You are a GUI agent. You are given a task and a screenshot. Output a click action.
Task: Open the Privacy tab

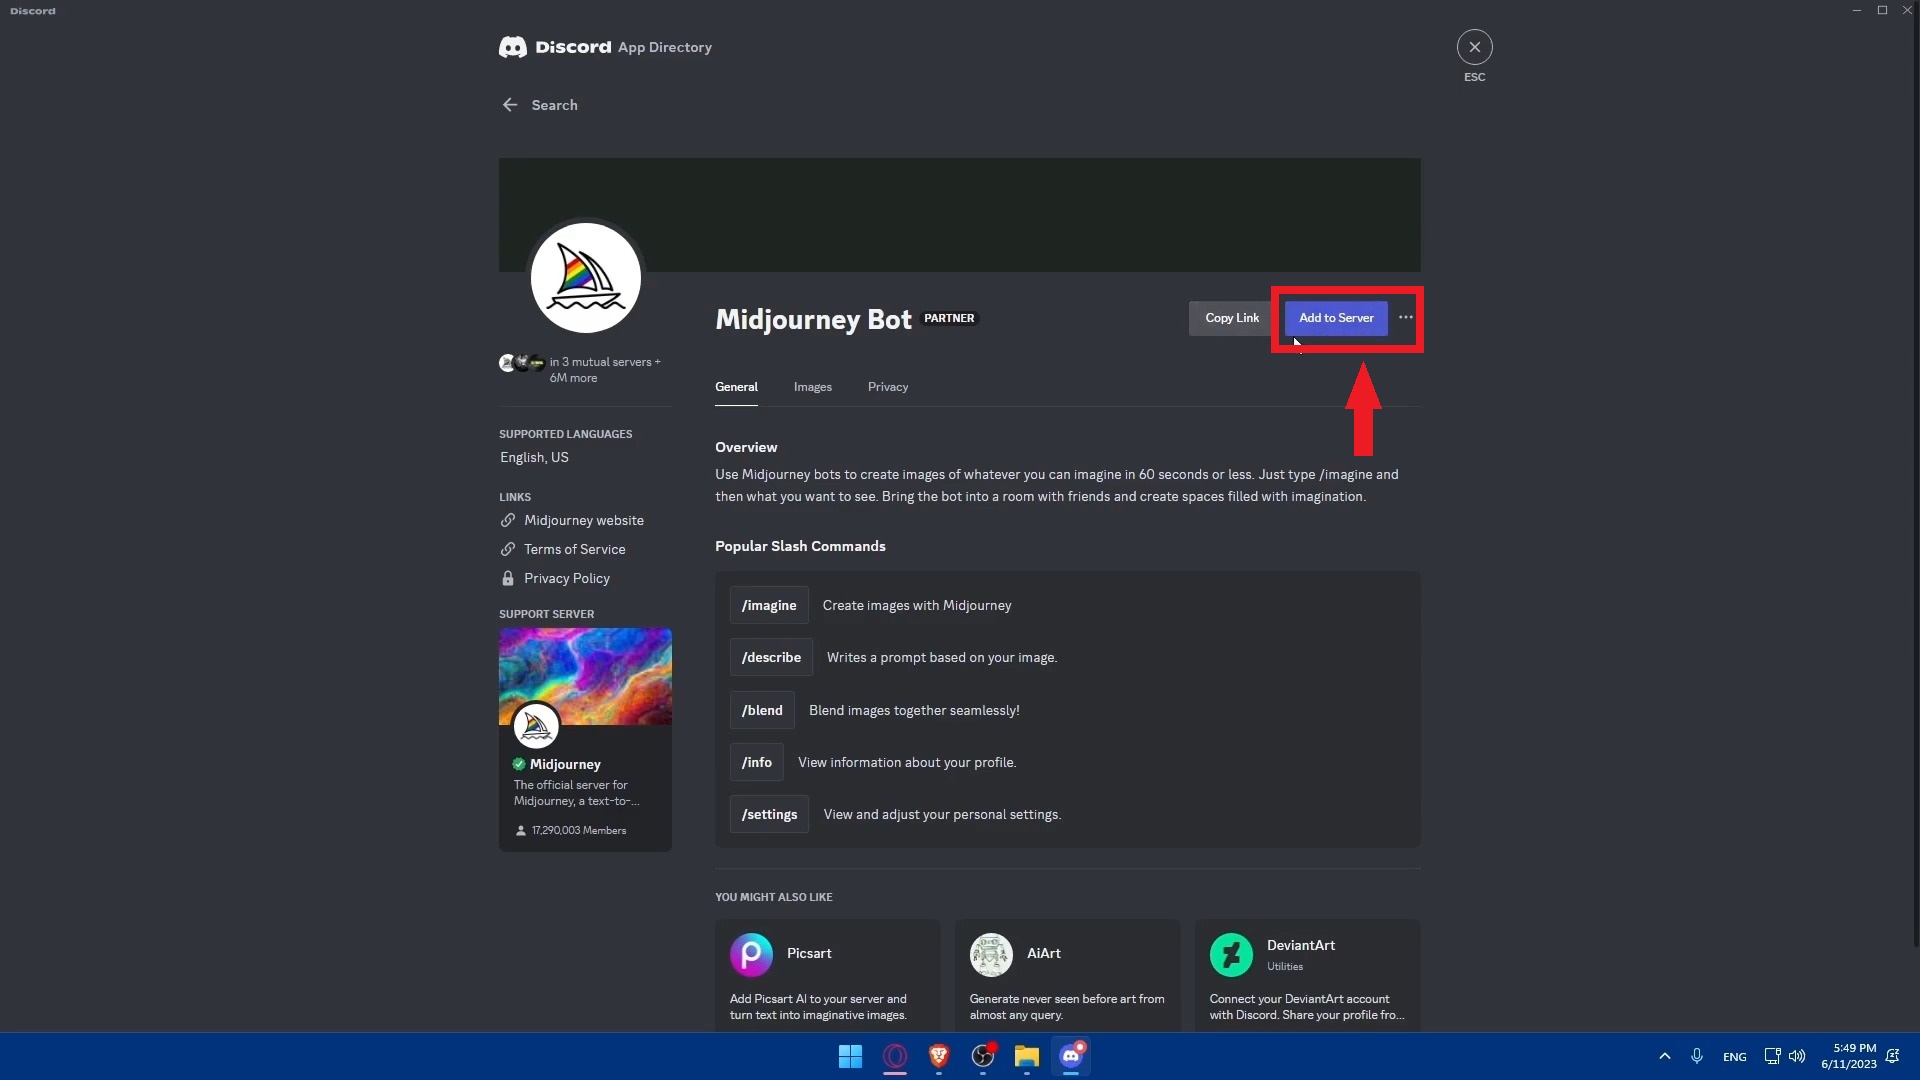click(887, 387)
